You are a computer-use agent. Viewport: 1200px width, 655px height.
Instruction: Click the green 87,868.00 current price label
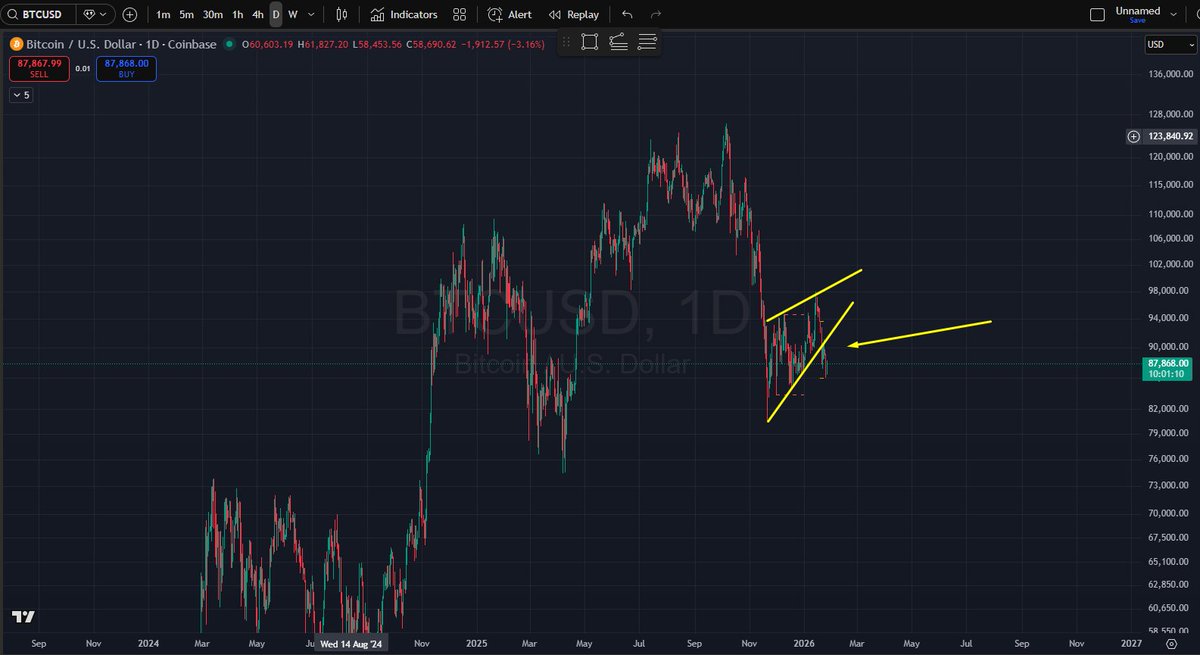(1167, 368)
